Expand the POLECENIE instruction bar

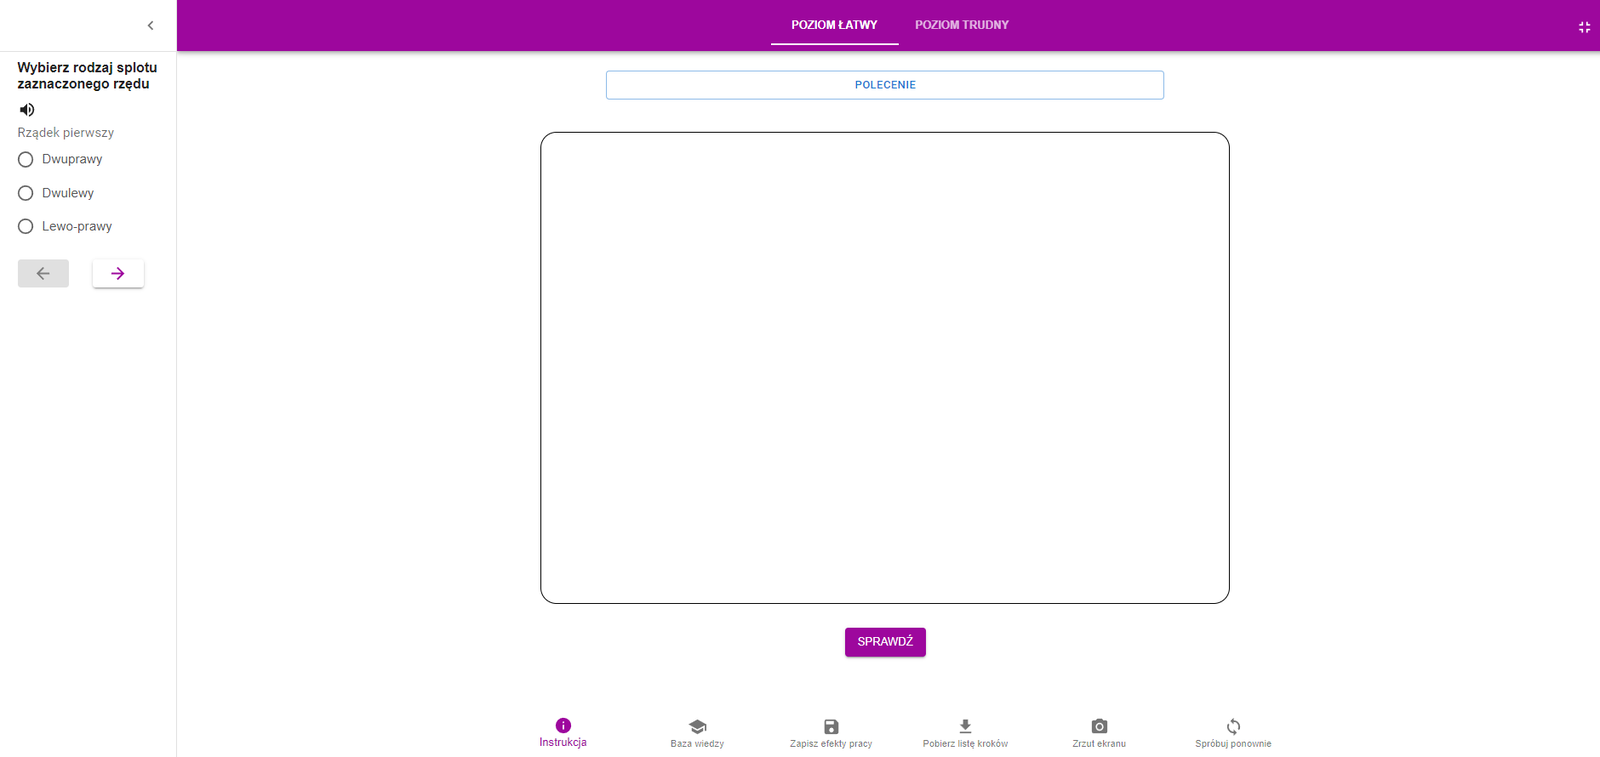tap(884, 85)
